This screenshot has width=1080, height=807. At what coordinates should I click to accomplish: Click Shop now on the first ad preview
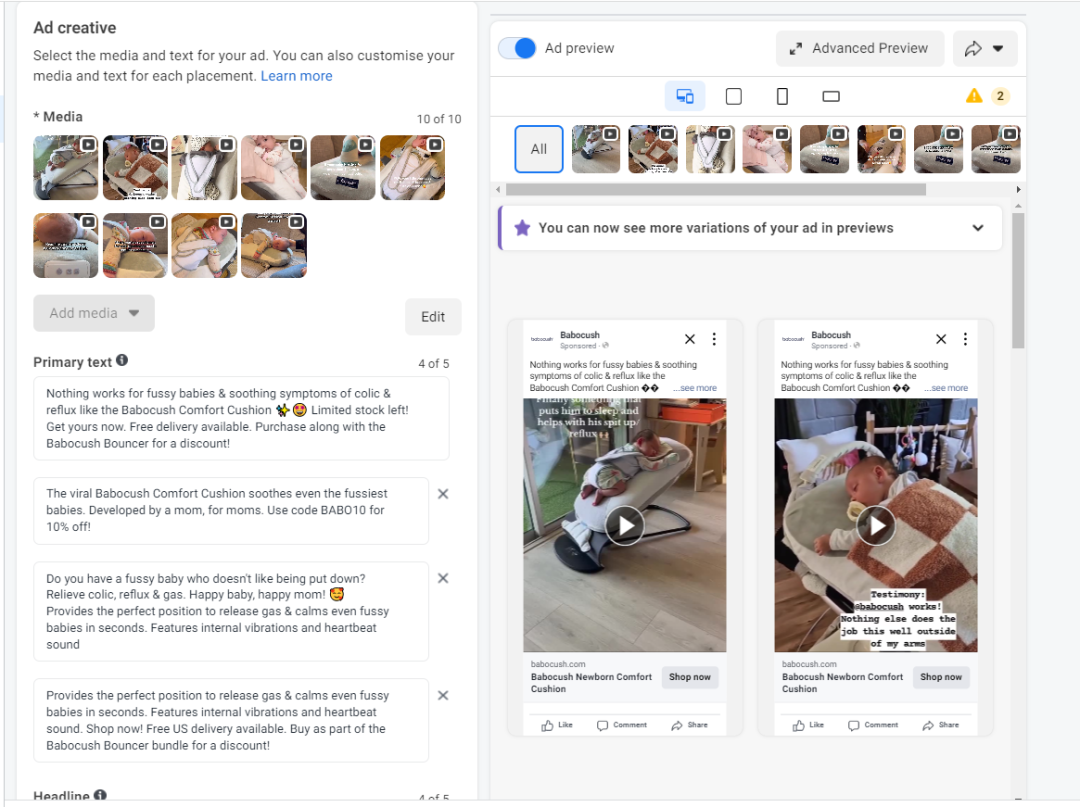coord(689,677)
